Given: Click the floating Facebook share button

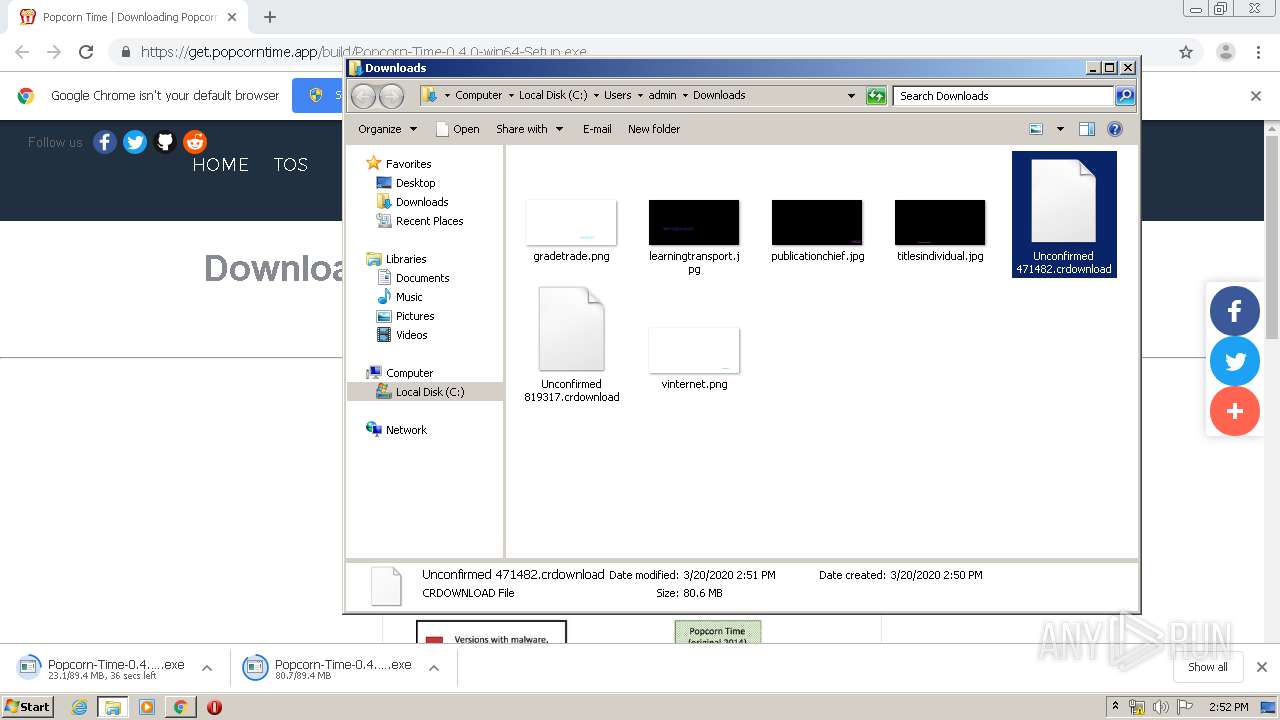Looking at the screenshot, I should click(1235, 310).
